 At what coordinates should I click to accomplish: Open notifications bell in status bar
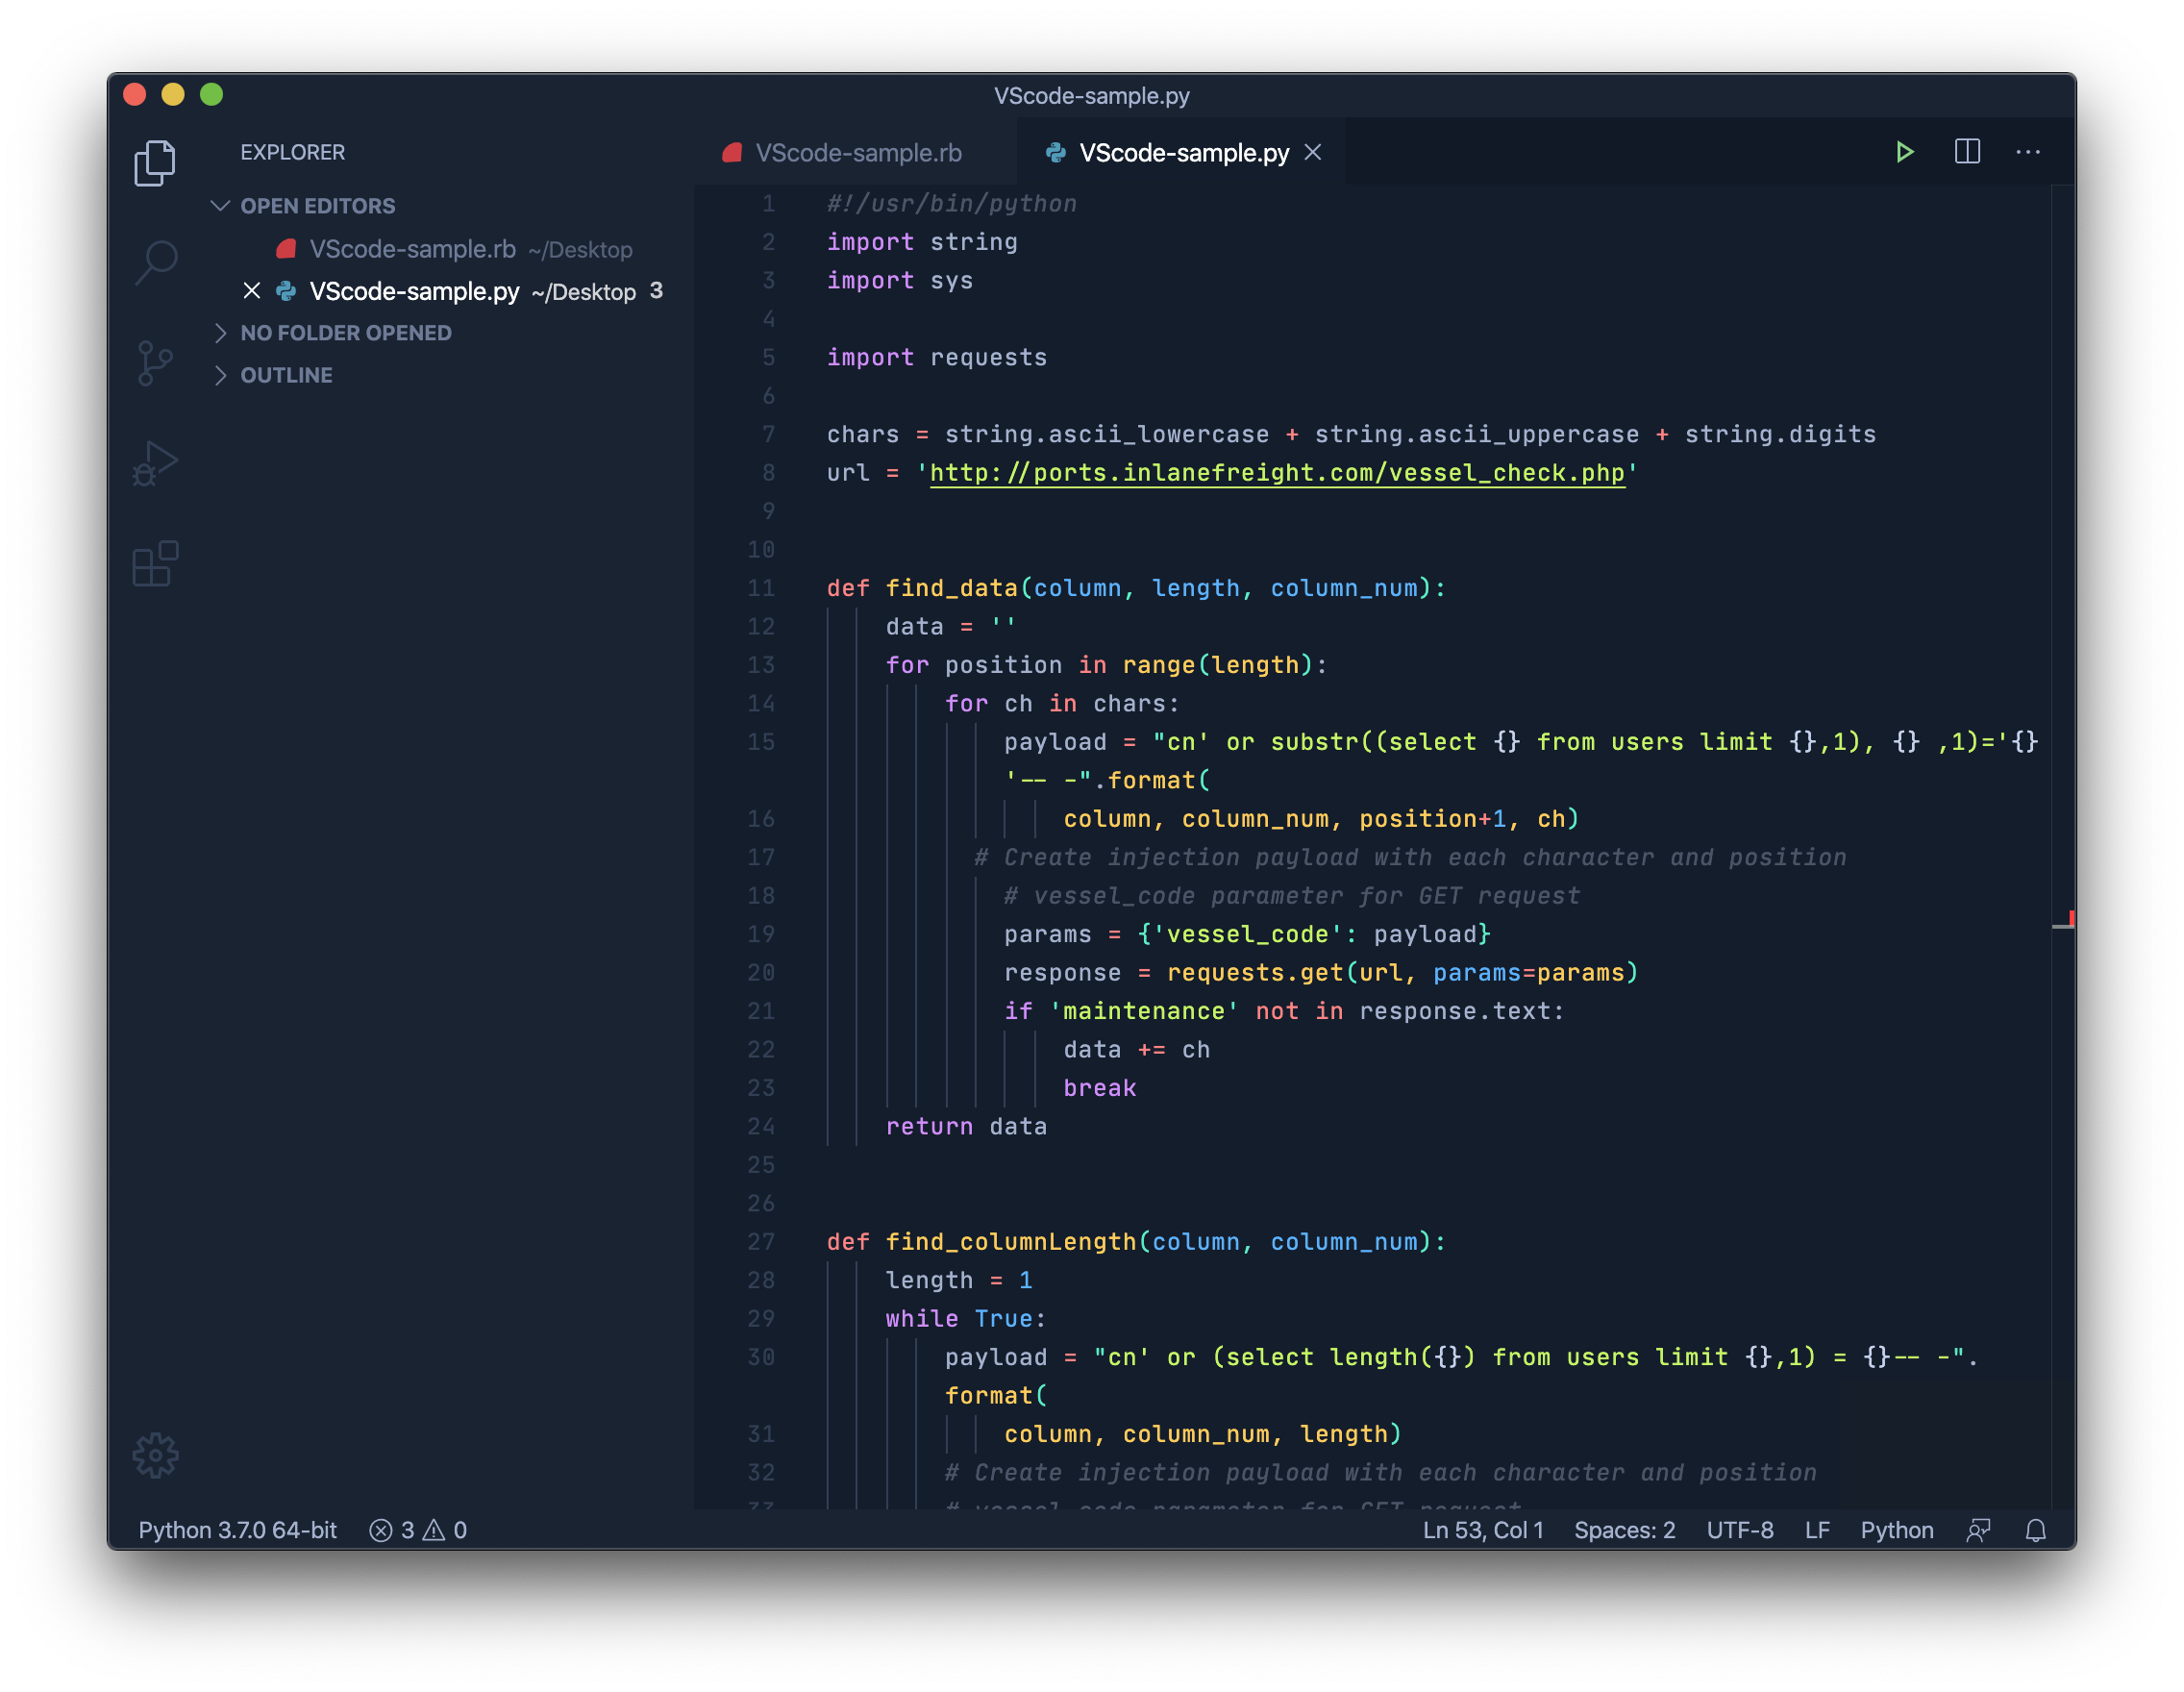point(2035,1530)
